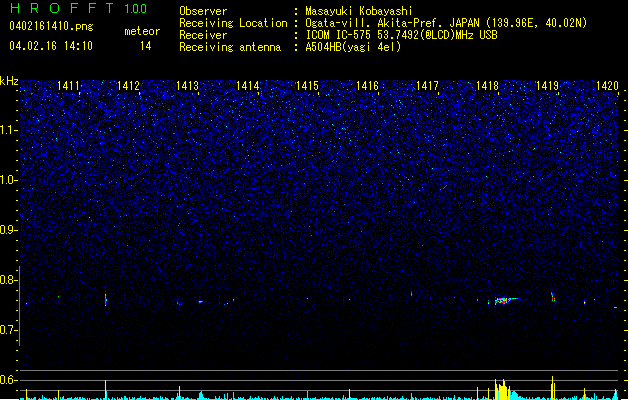This screenshot has width=629, height=400.
Task: Click the 0.6 kHz axis label
Action: tap(8, 380)
